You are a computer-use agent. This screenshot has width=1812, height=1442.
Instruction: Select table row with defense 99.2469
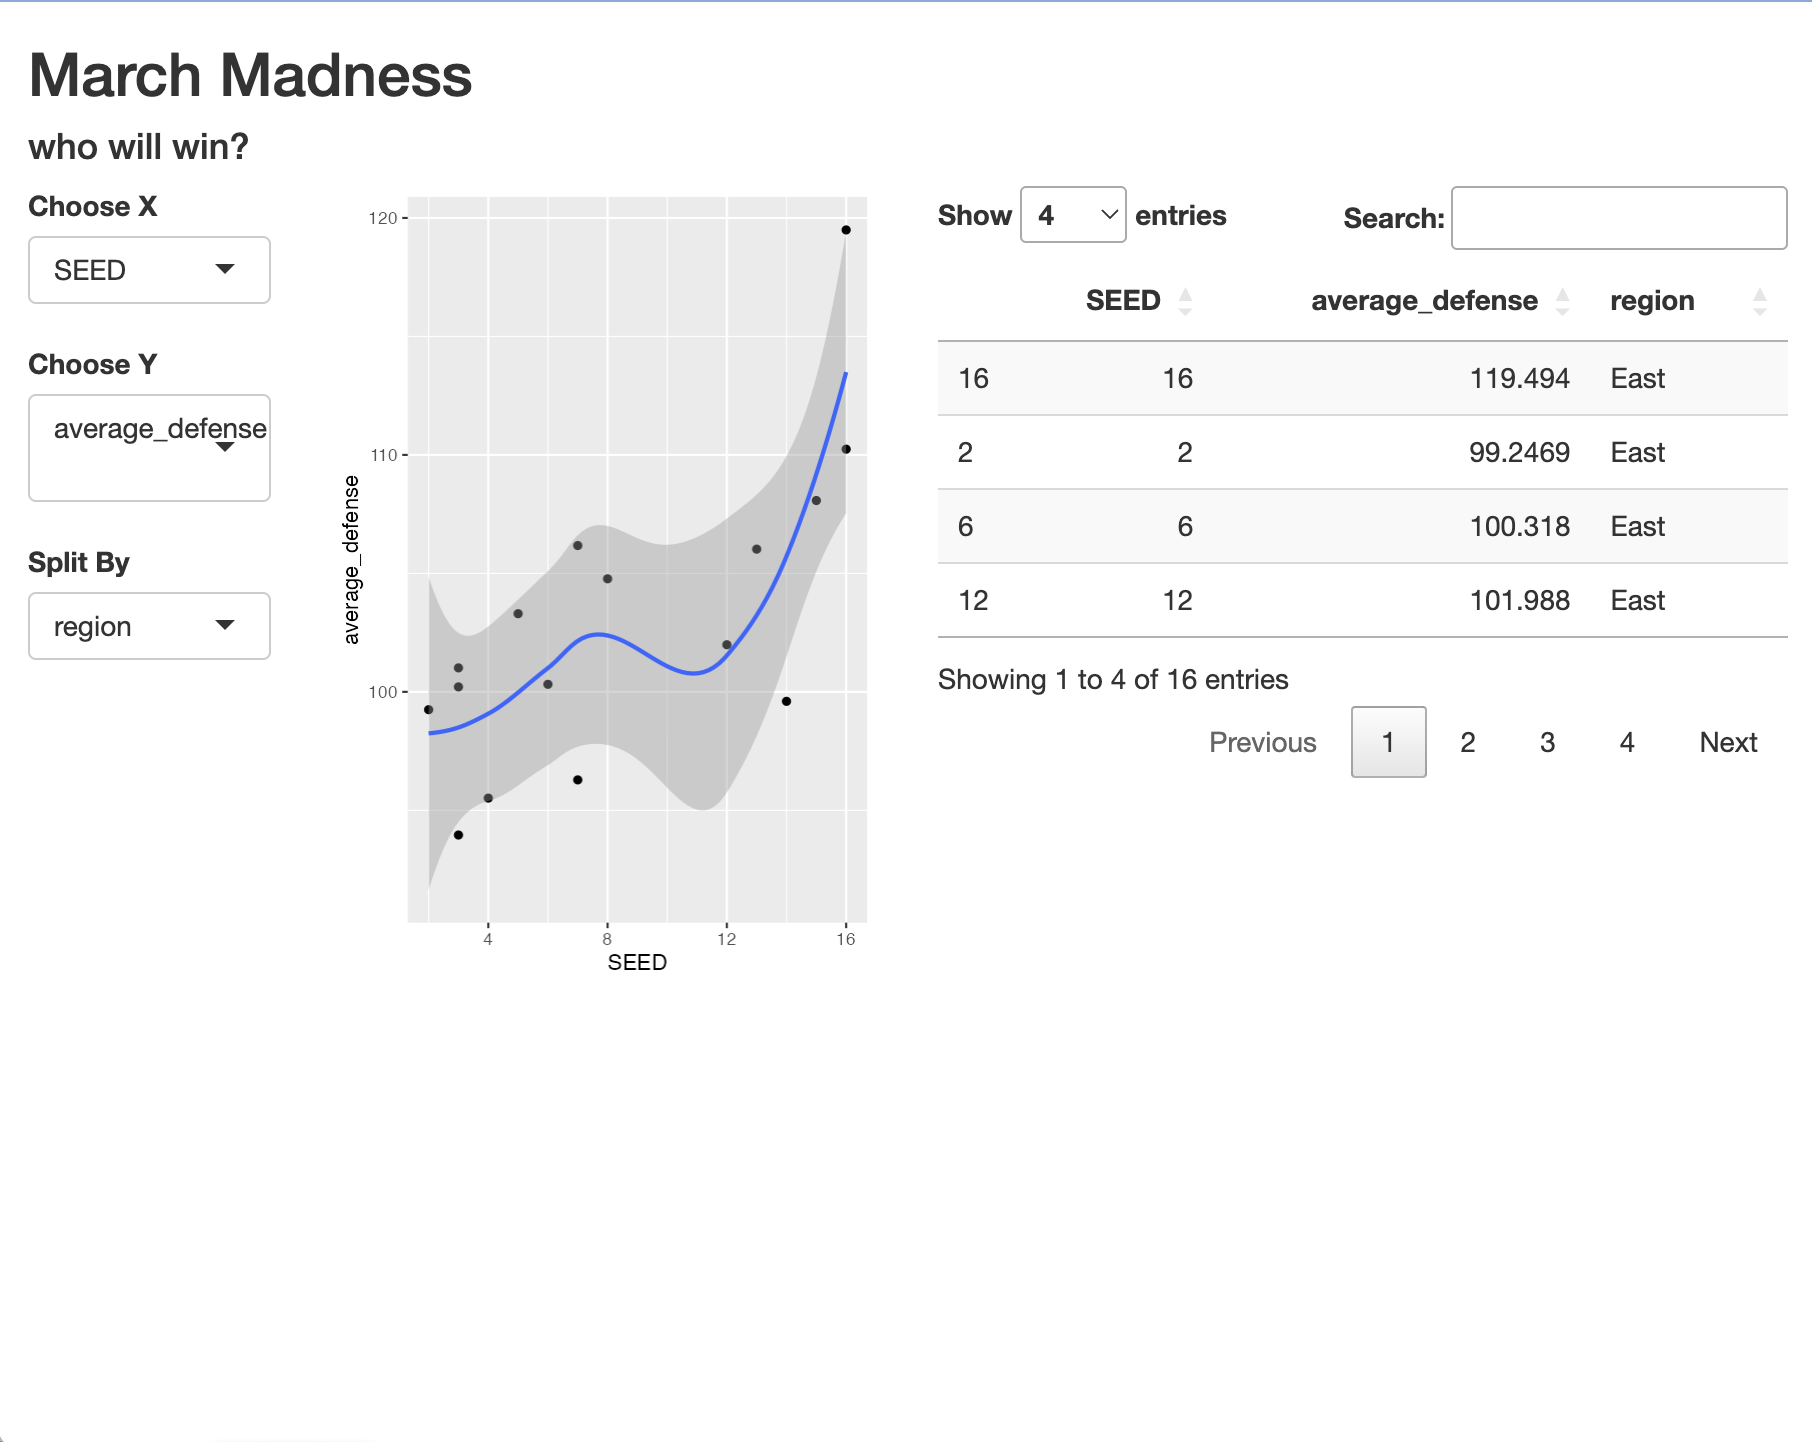coord(1362,453)
